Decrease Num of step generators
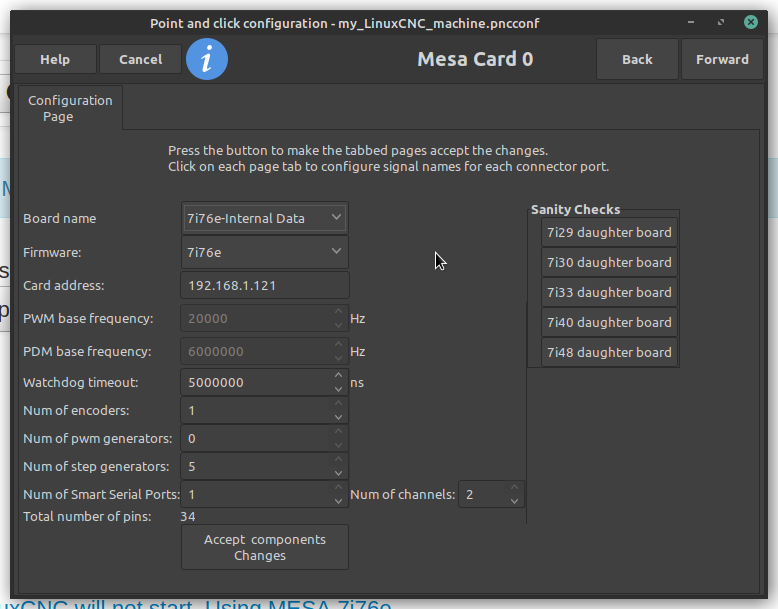This screenshot has width=778, height=609. pos(338,474)
